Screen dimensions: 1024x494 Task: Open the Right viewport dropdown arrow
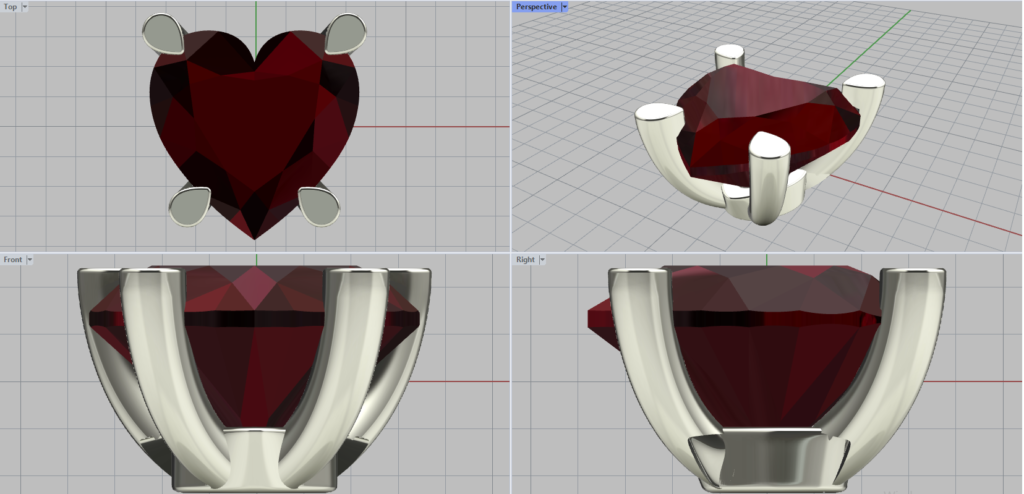542,259
